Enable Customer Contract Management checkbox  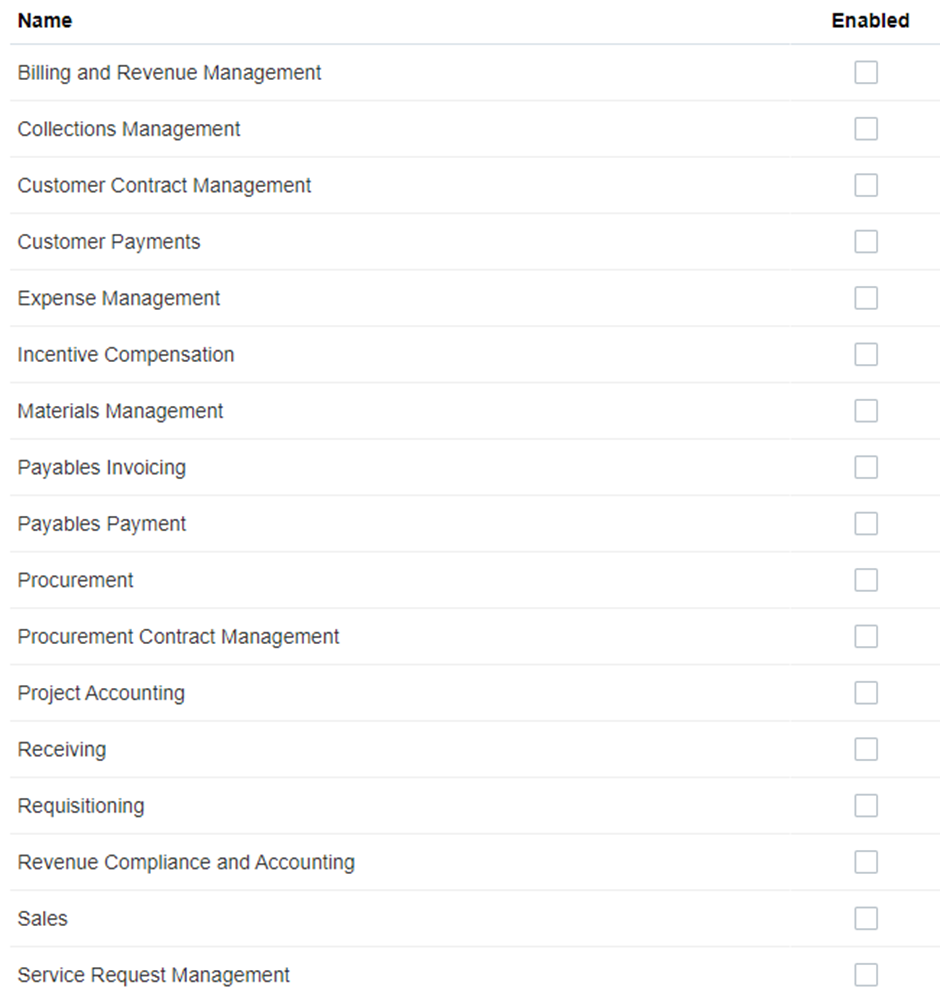click(x=866, y=185)
